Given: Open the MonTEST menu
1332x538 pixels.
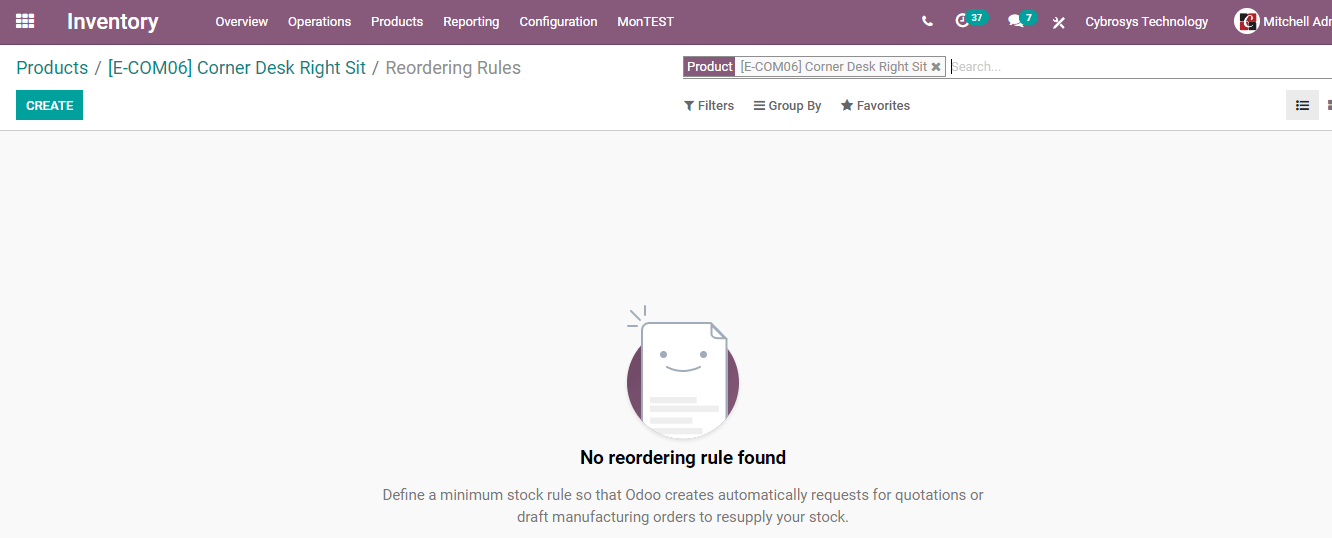Looking at the screenshot, I should (645, 21).
